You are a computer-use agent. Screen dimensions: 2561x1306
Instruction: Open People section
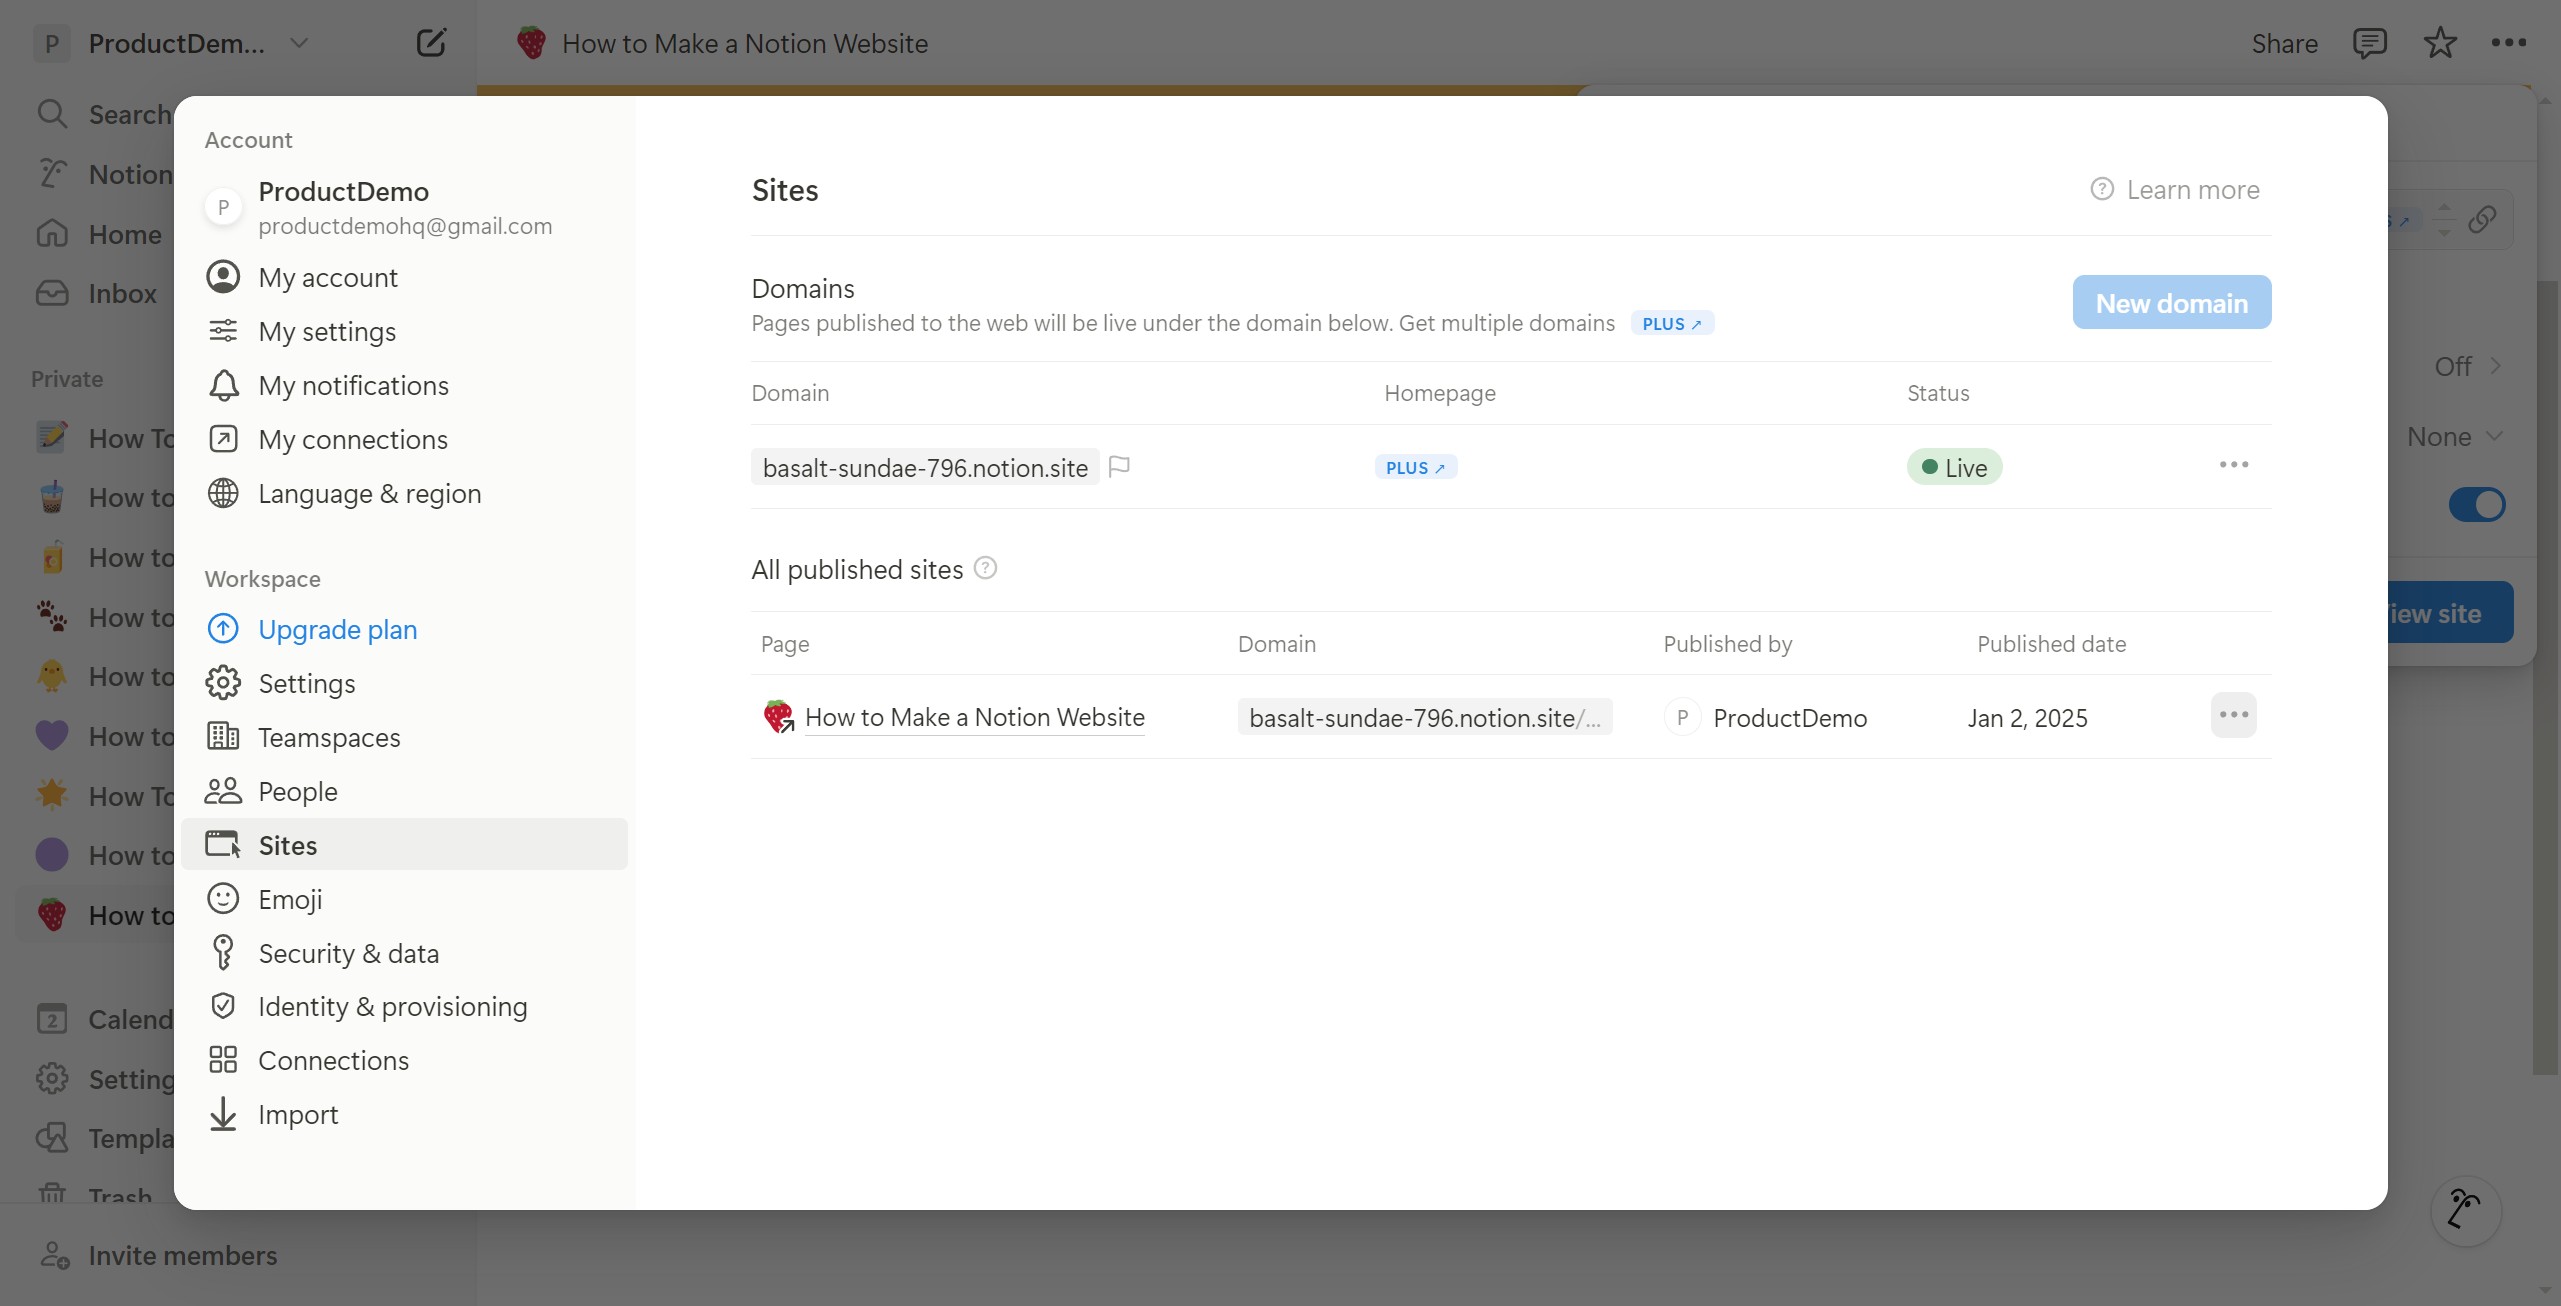pos(404,791)
